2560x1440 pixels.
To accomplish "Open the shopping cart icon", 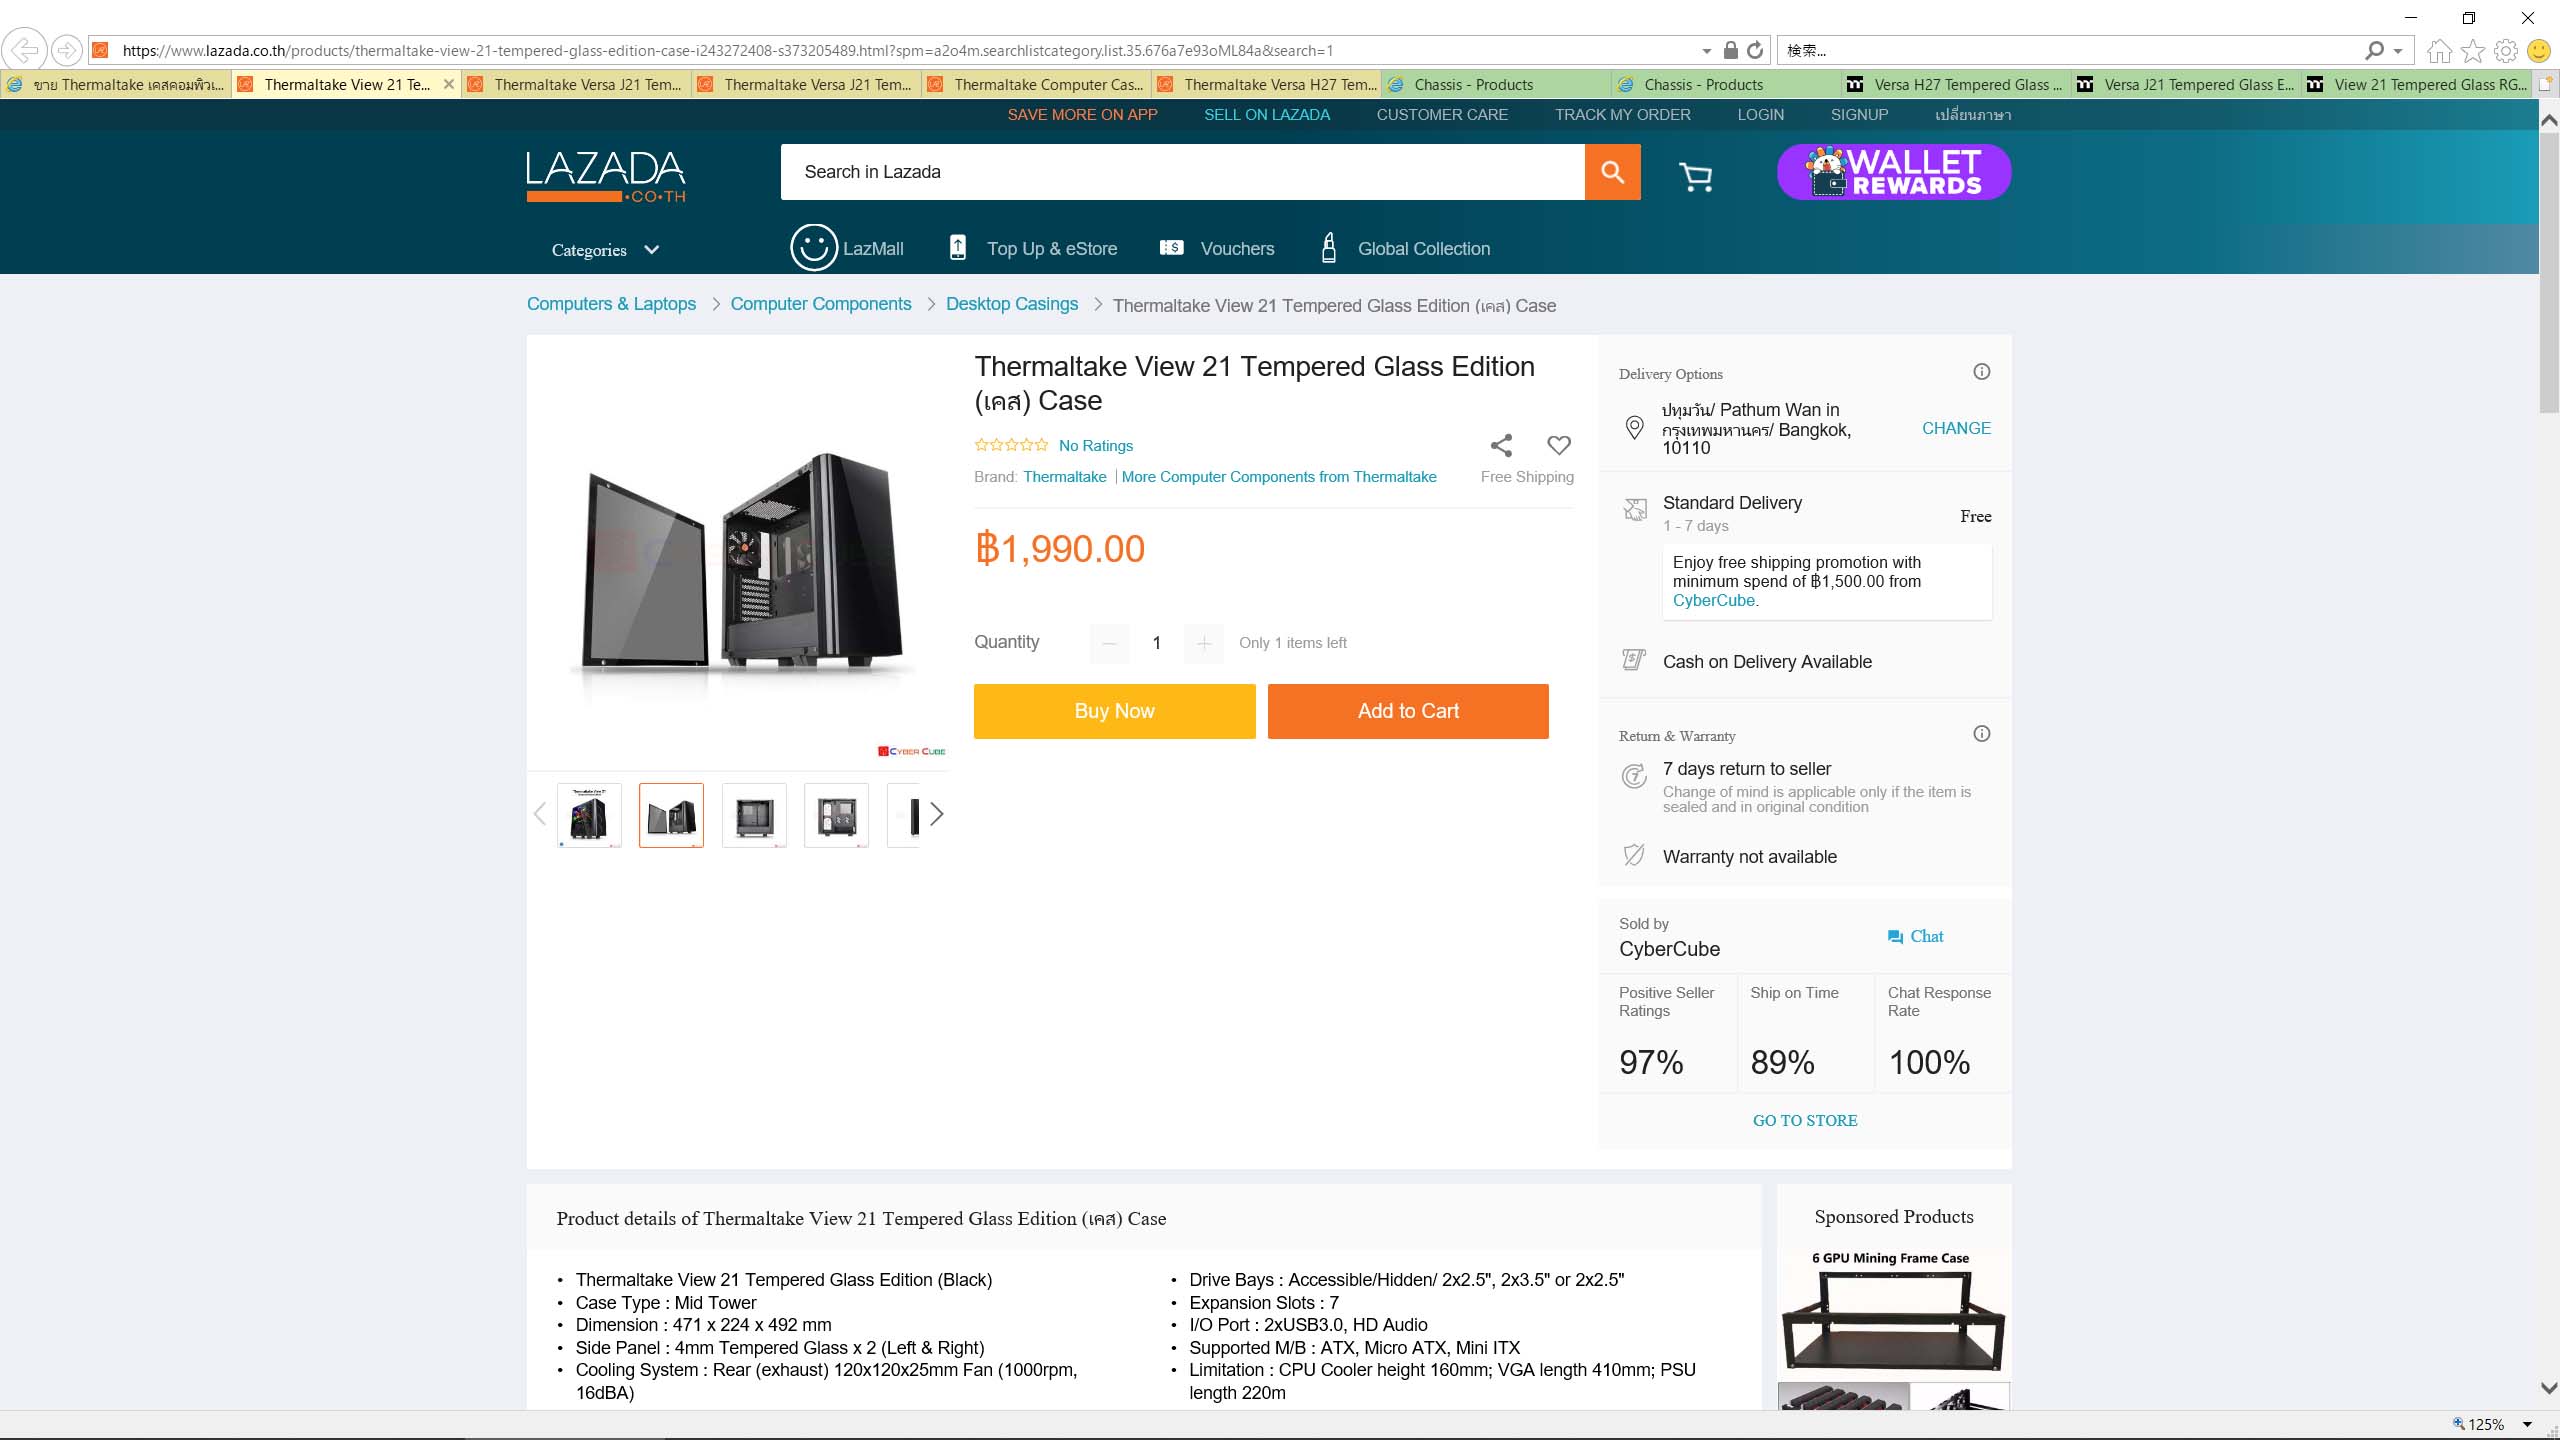I will pyautogui.click(x=1695, y=177).
